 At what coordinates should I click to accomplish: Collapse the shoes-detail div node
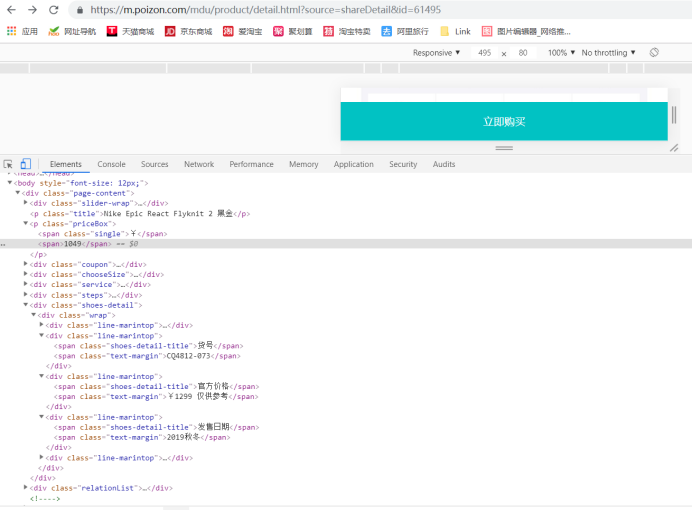click(26, 305)
